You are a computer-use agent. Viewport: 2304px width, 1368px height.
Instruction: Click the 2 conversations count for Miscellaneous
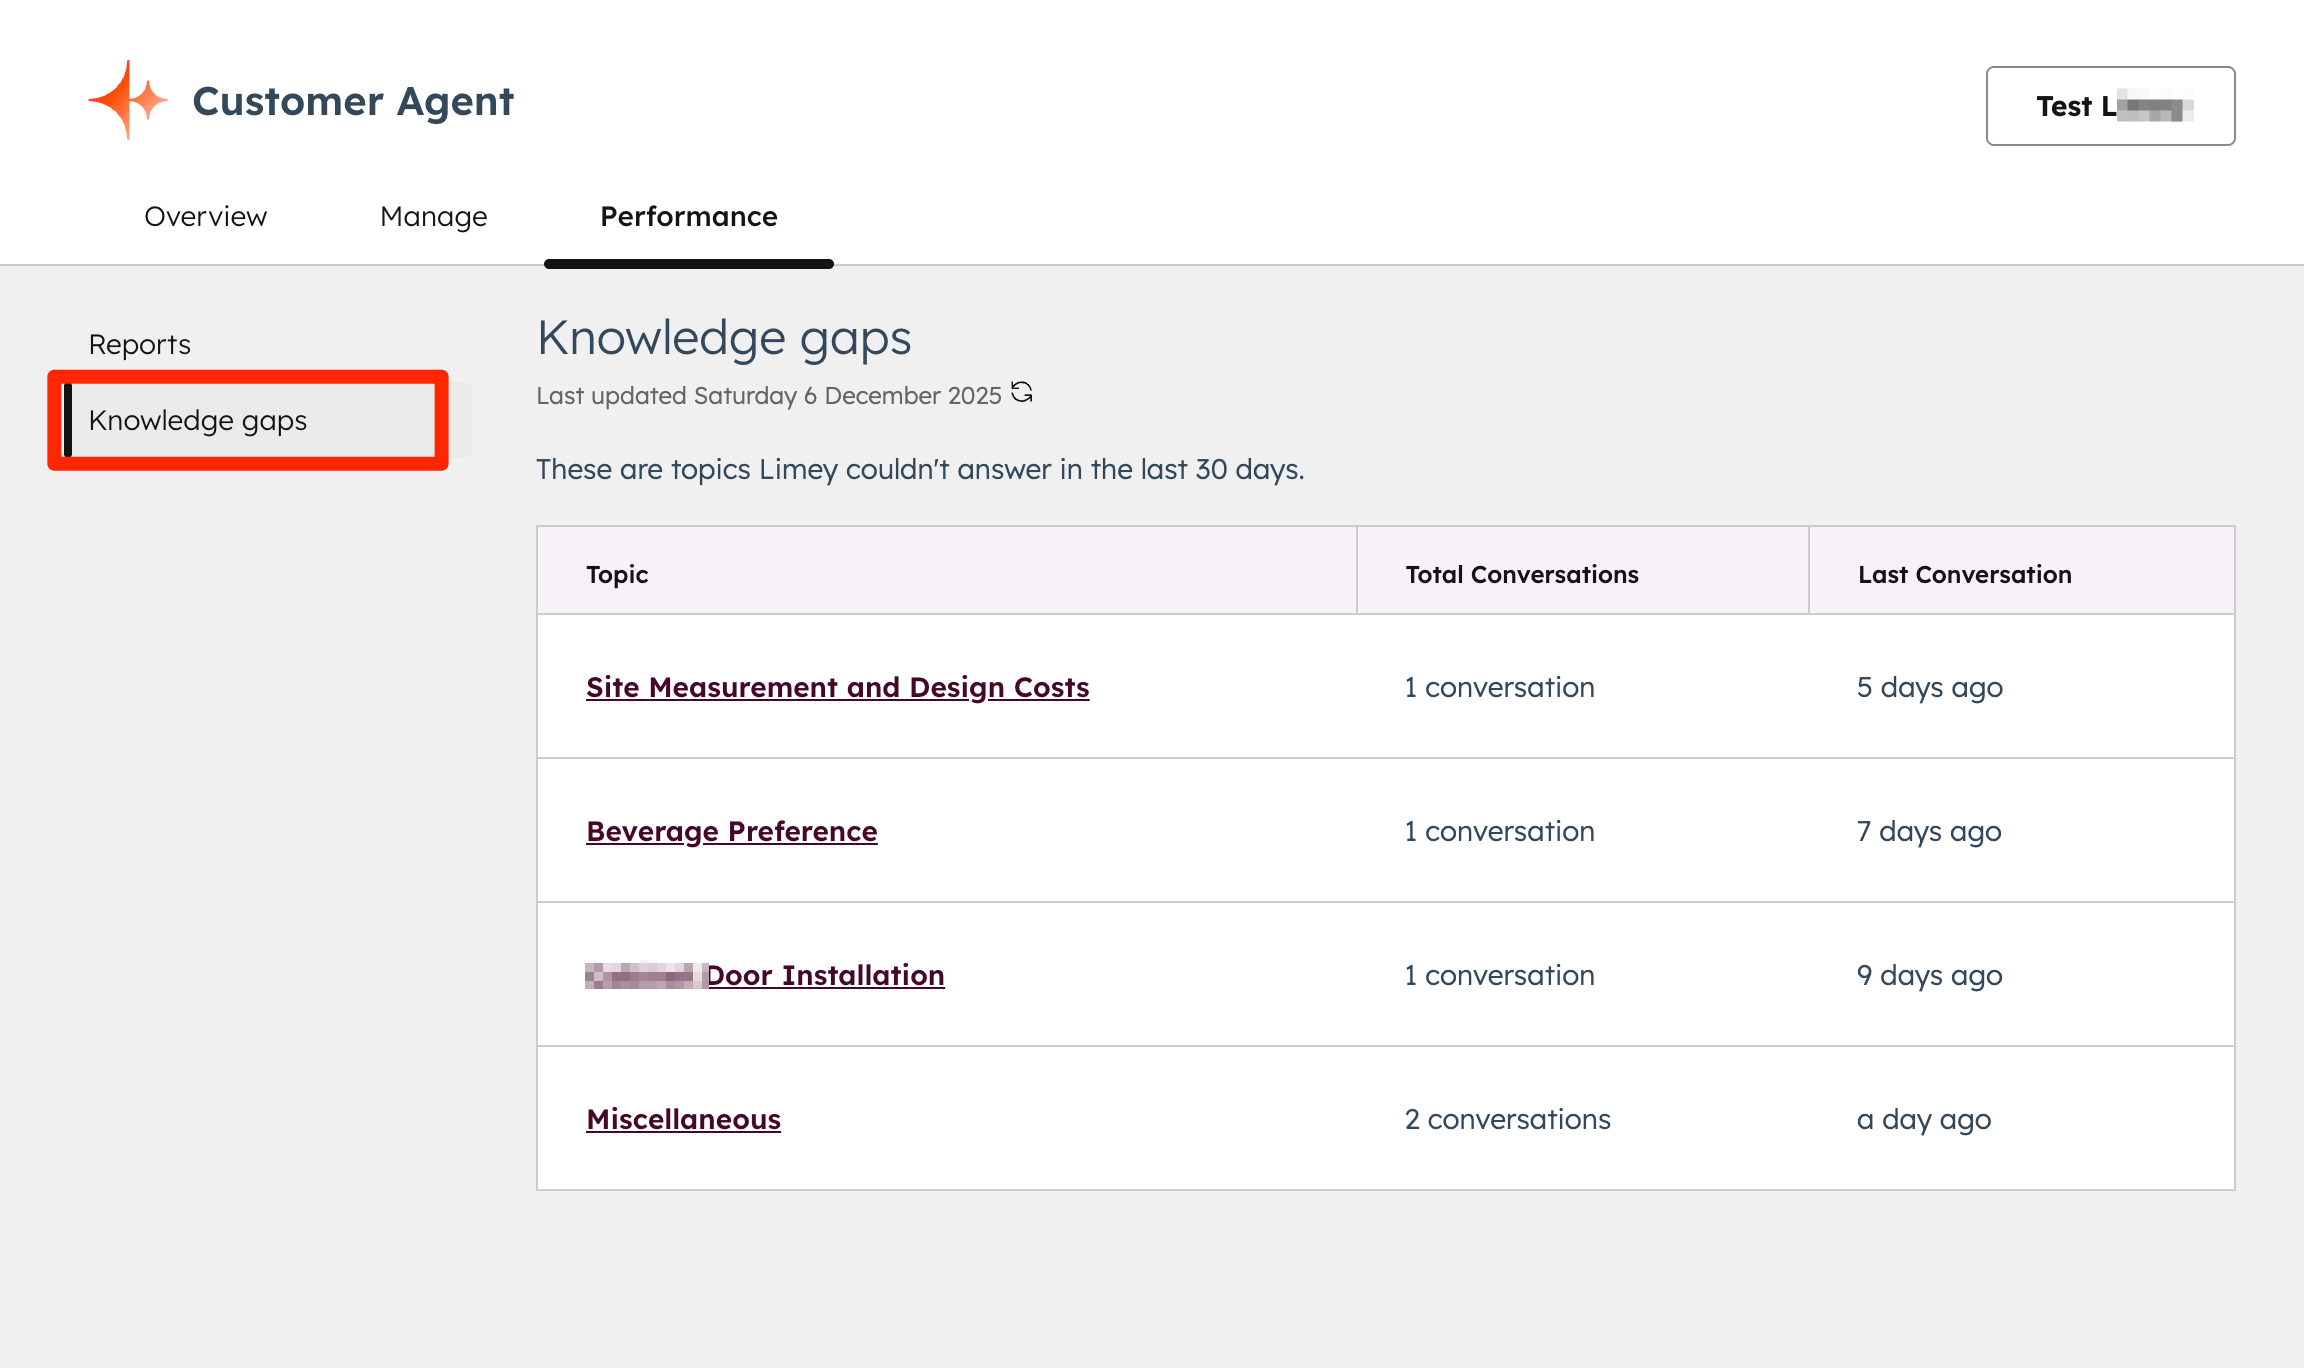click(x=1507, y=1119)
